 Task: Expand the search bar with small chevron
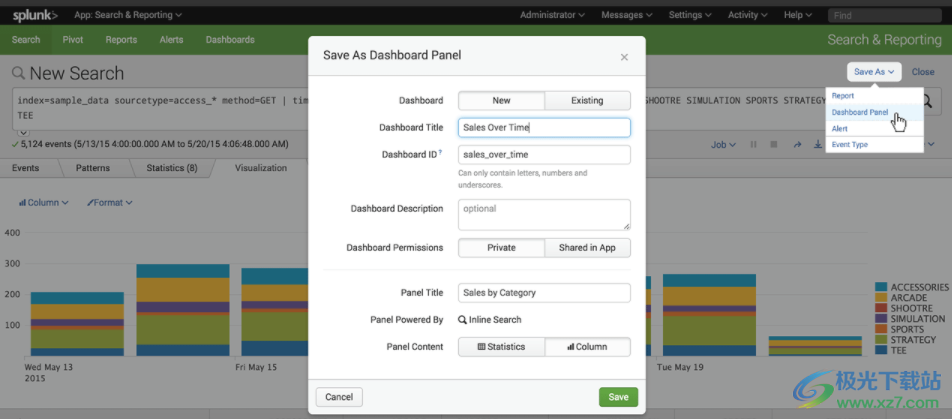click(23, 132)
